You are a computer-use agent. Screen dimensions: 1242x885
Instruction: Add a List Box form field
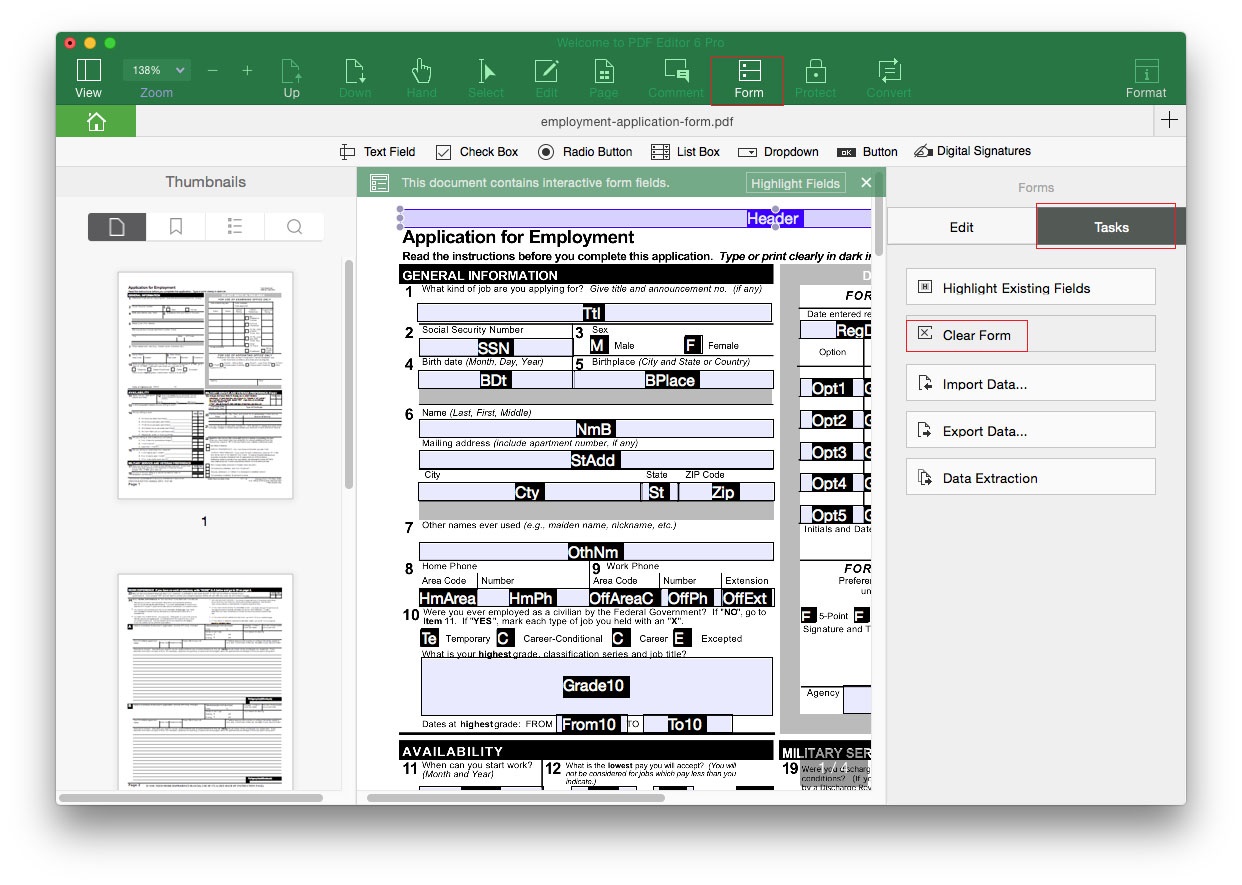click(x=685, y=152)
